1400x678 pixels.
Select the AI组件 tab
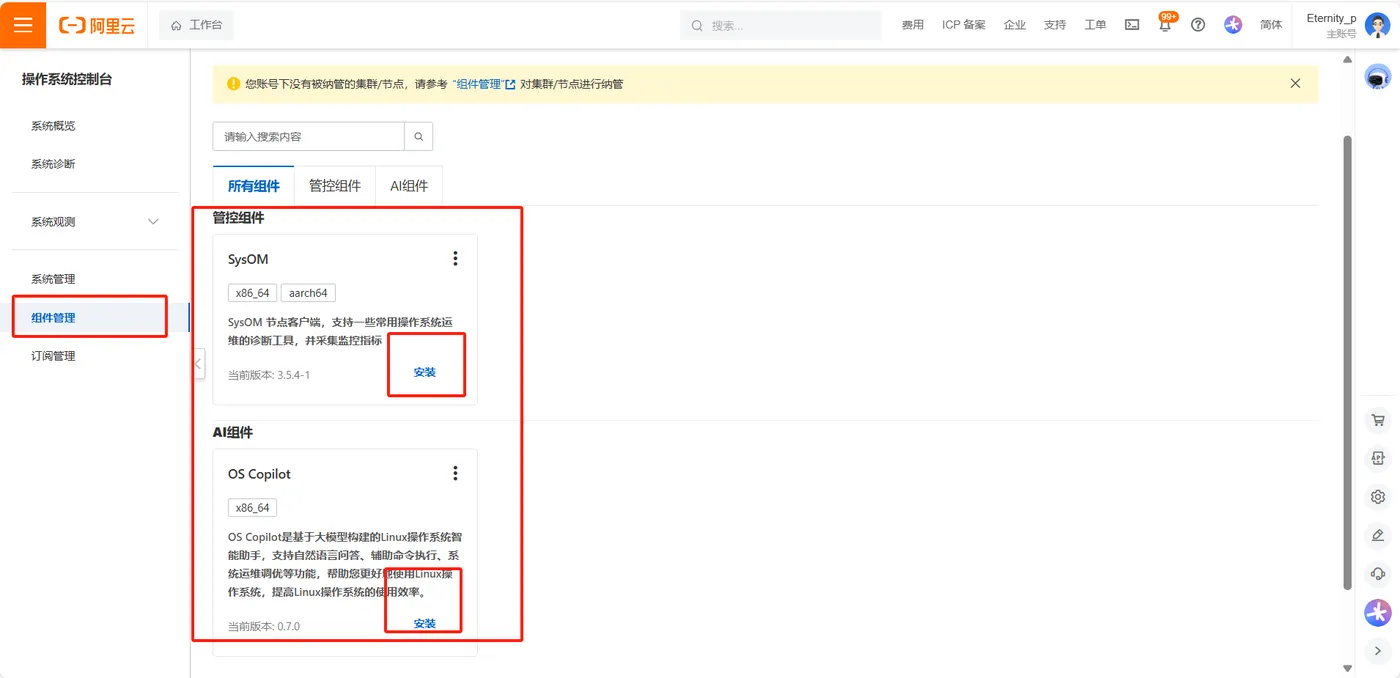409,186
